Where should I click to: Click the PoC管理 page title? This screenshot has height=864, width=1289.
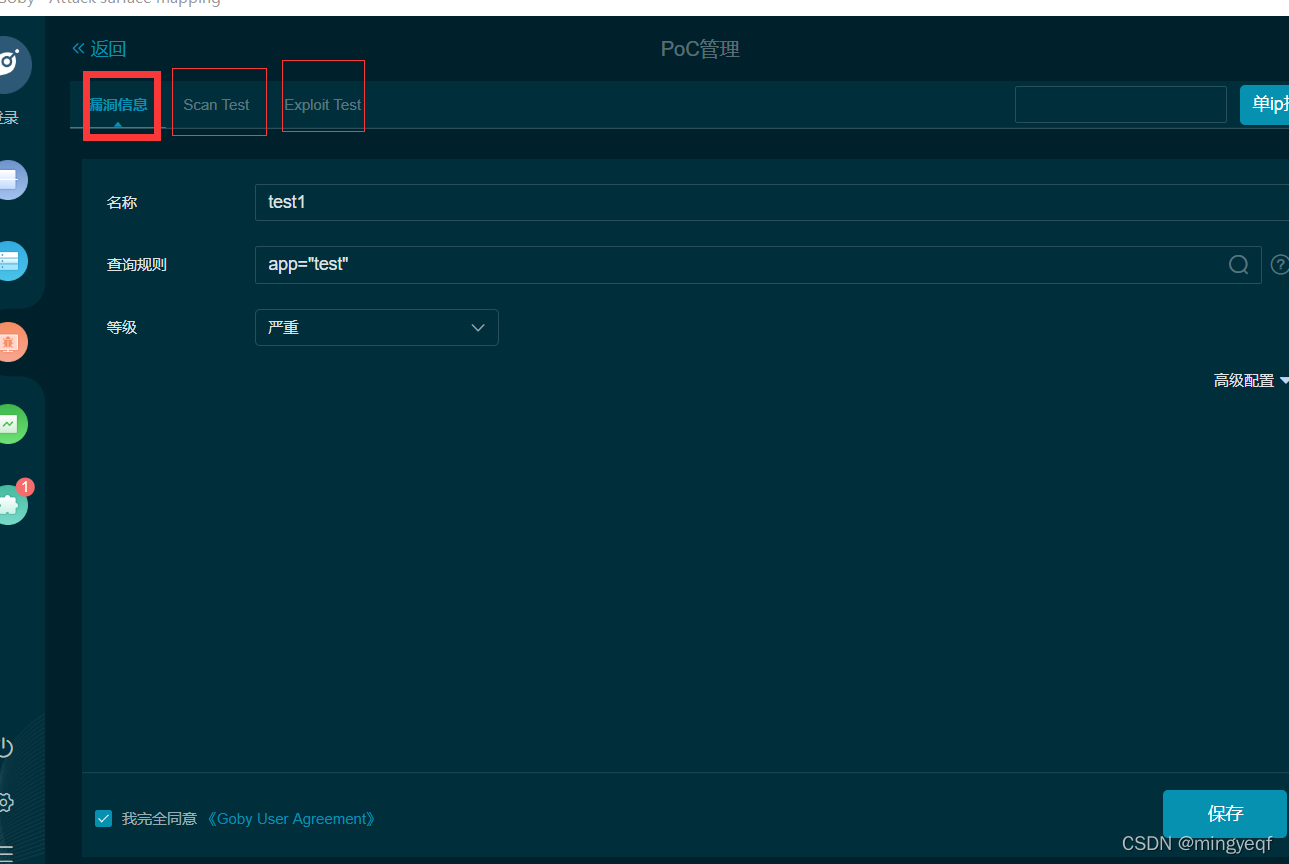click(700, 49)
